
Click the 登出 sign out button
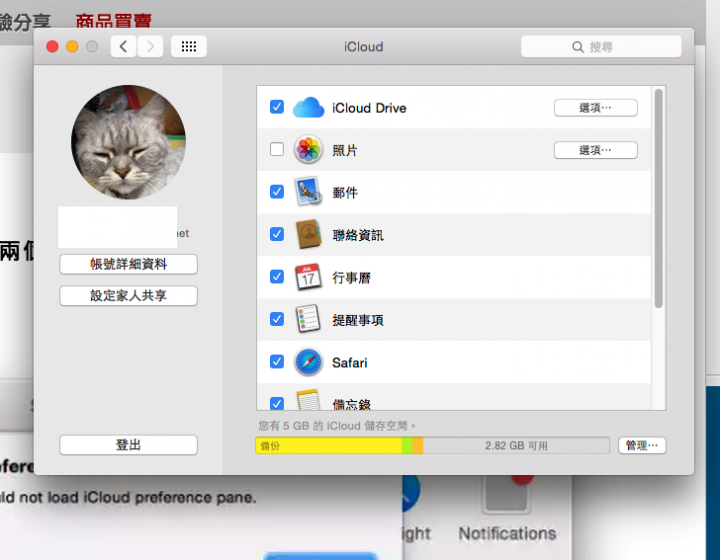(x=129, y=445)
